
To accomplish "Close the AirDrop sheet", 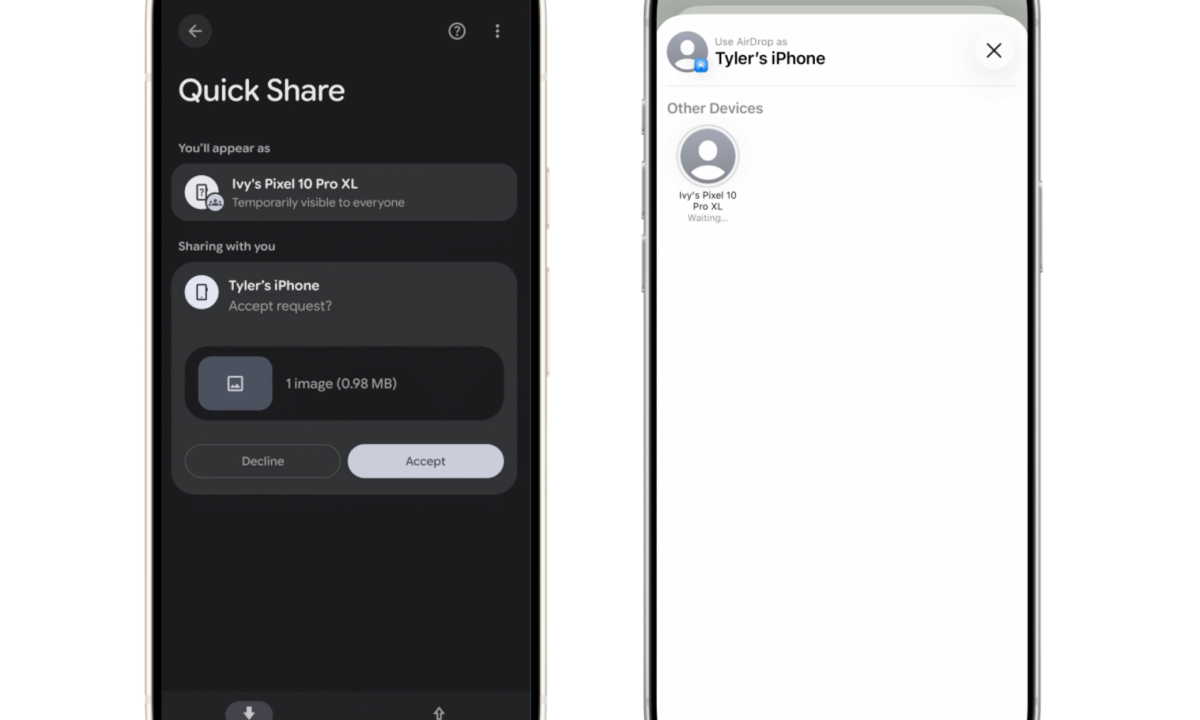I will click(x=993, y=50).
